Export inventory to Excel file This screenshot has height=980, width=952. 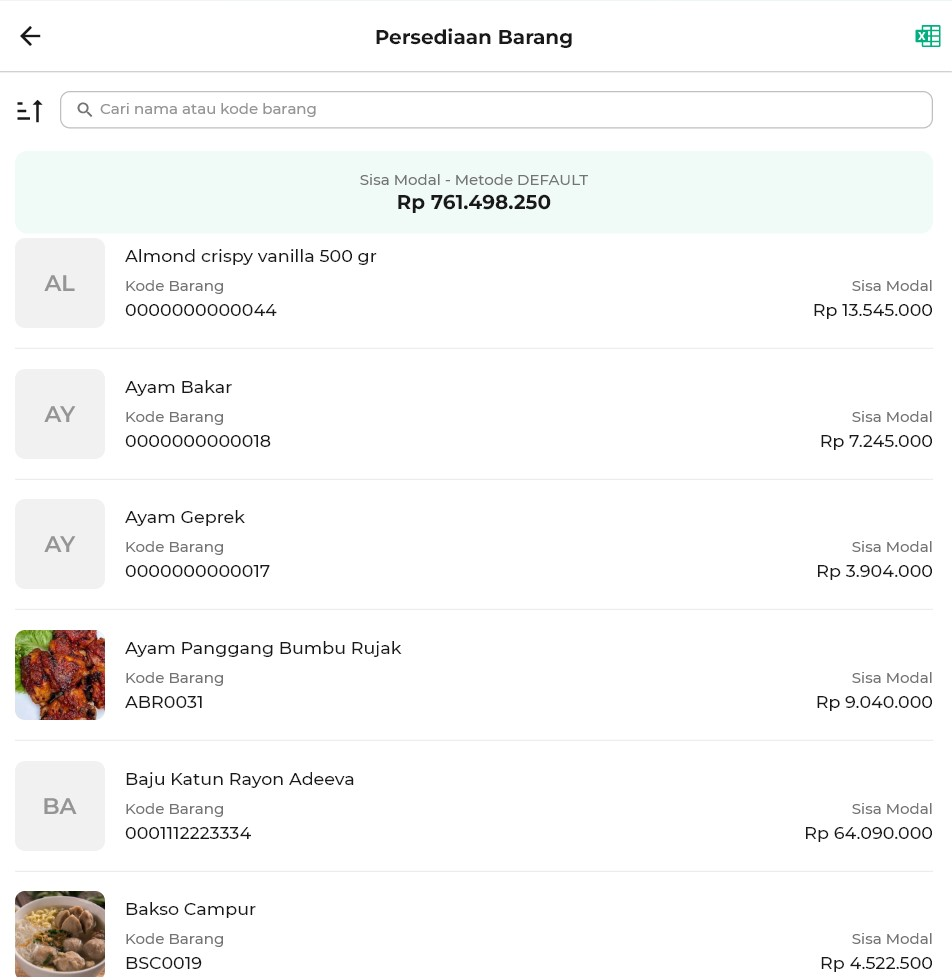(927, 37)
